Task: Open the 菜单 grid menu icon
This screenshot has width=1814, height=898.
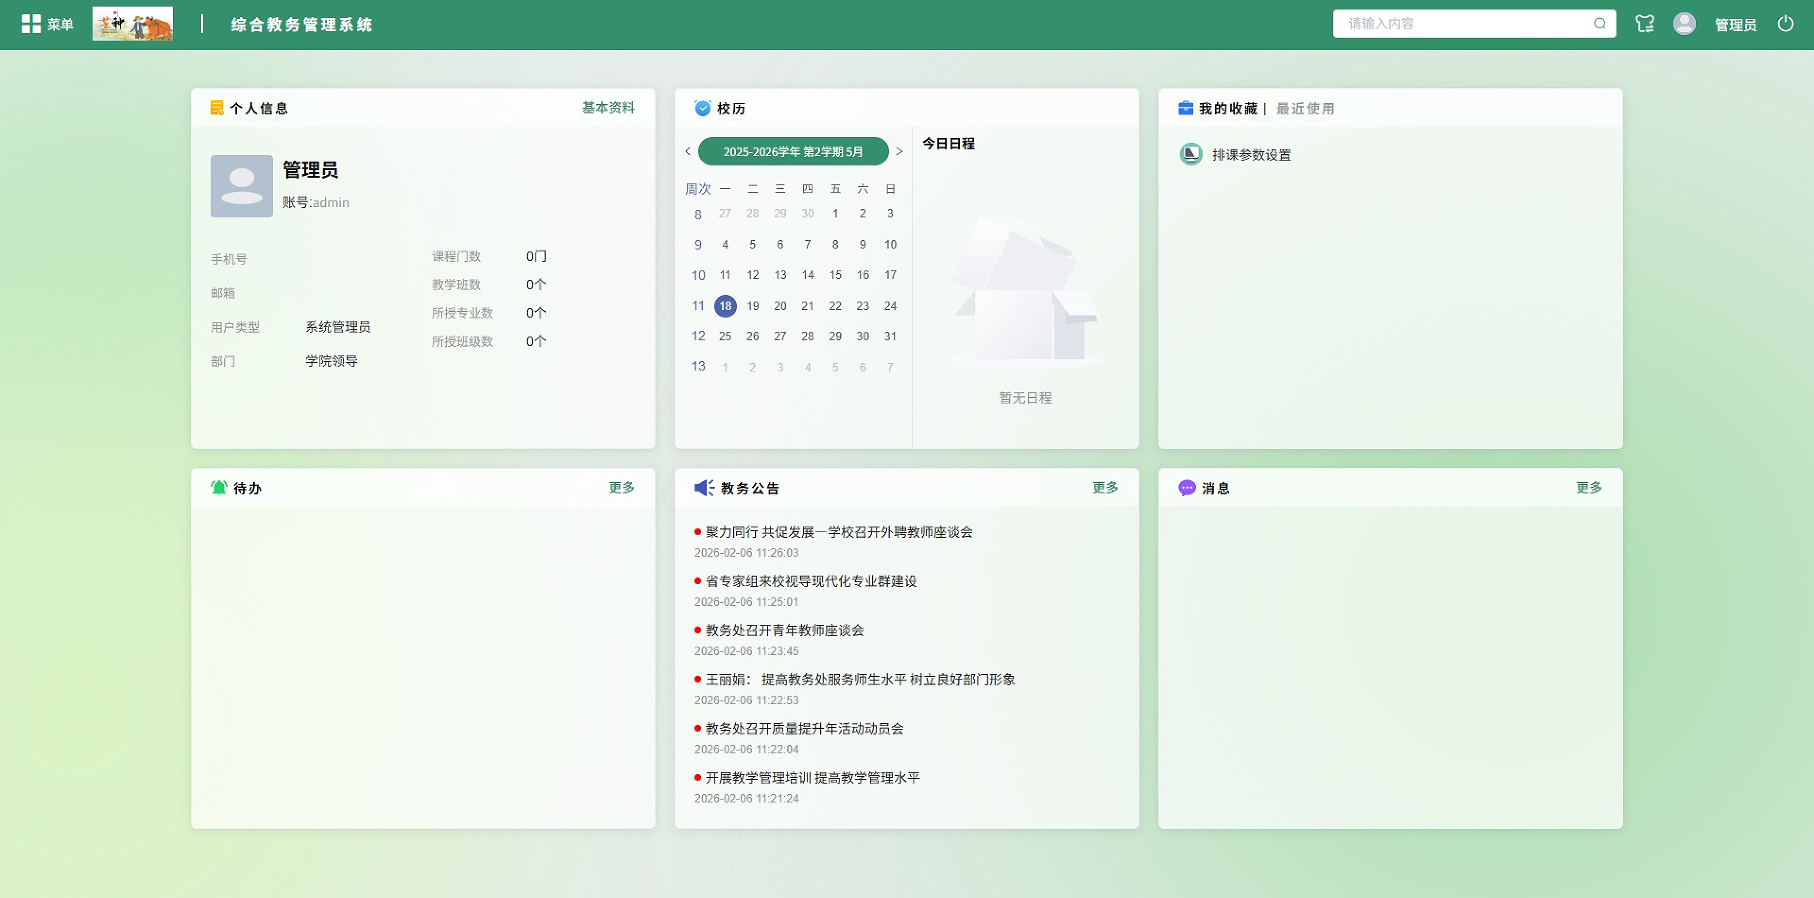Action: (31, 24)
